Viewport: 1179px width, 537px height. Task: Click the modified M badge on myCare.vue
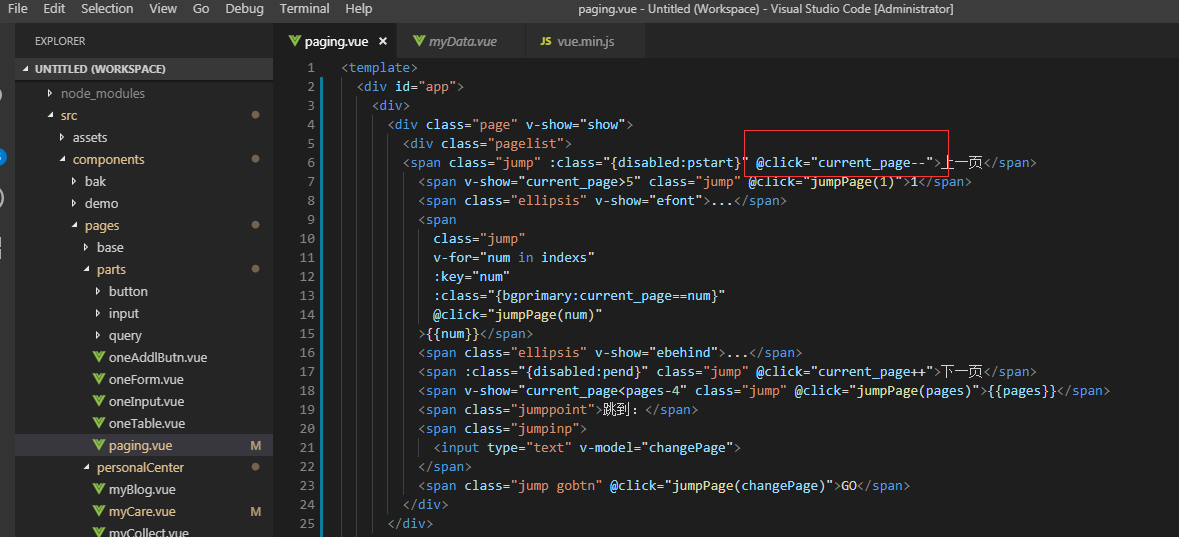point(256,511)
